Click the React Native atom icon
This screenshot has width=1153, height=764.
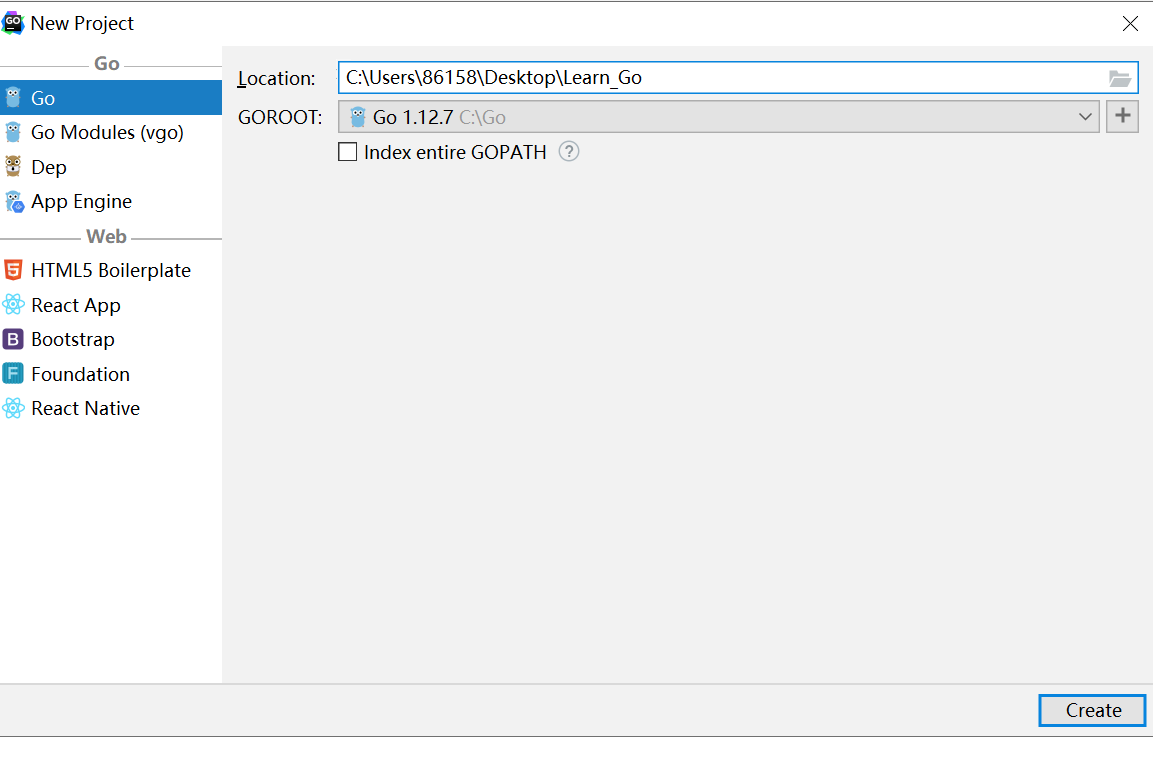tap(13, 408)
